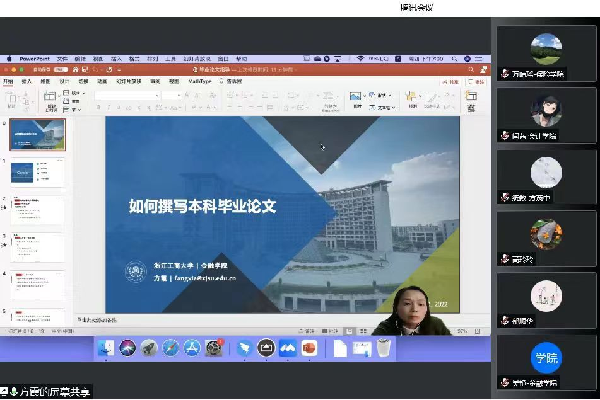The height and width of the screenshot is (400, 600).
Task: Open the Trash in the Dock
Action: point(384,348)
